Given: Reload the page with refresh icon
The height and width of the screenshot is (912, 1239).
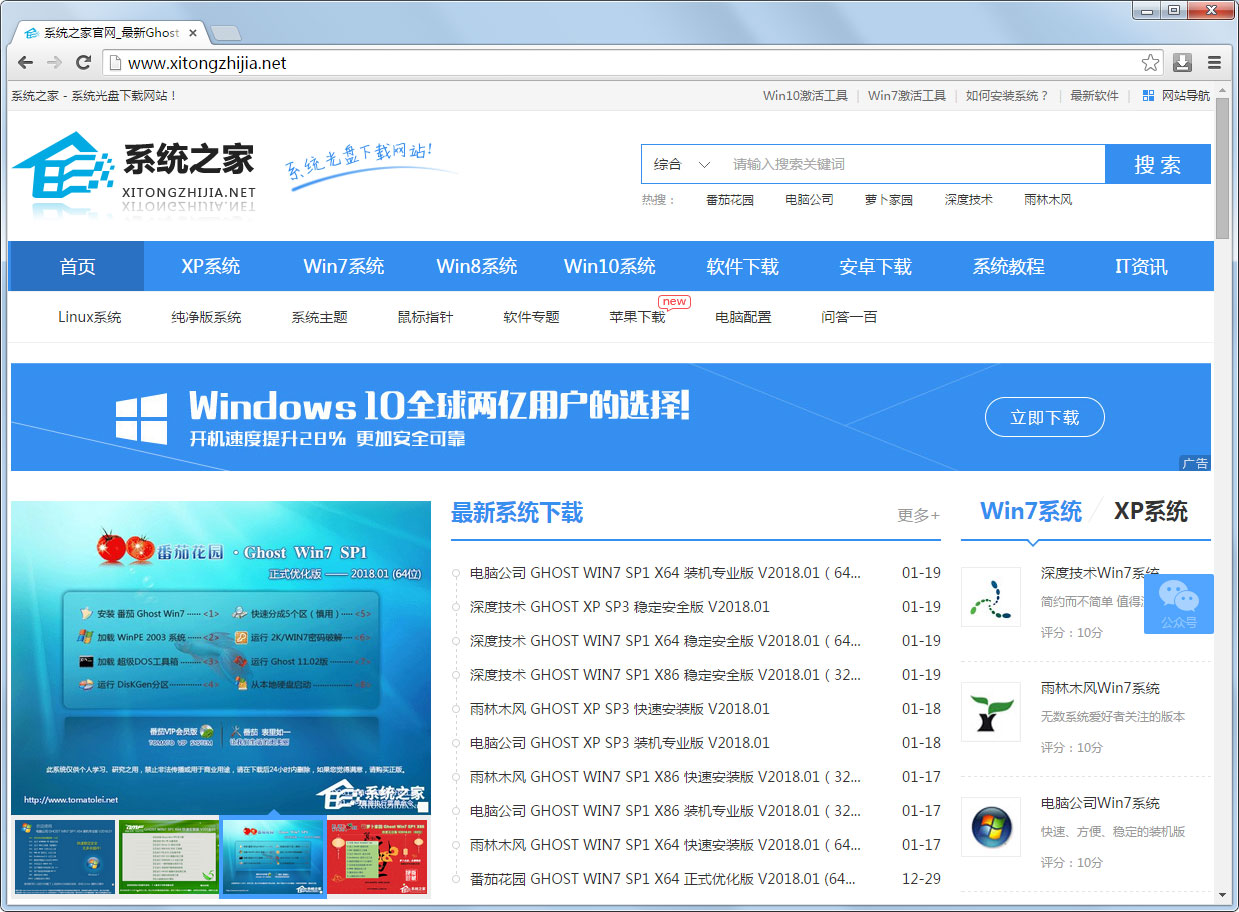Looking at the screenshot, I should tap(83, 63).
